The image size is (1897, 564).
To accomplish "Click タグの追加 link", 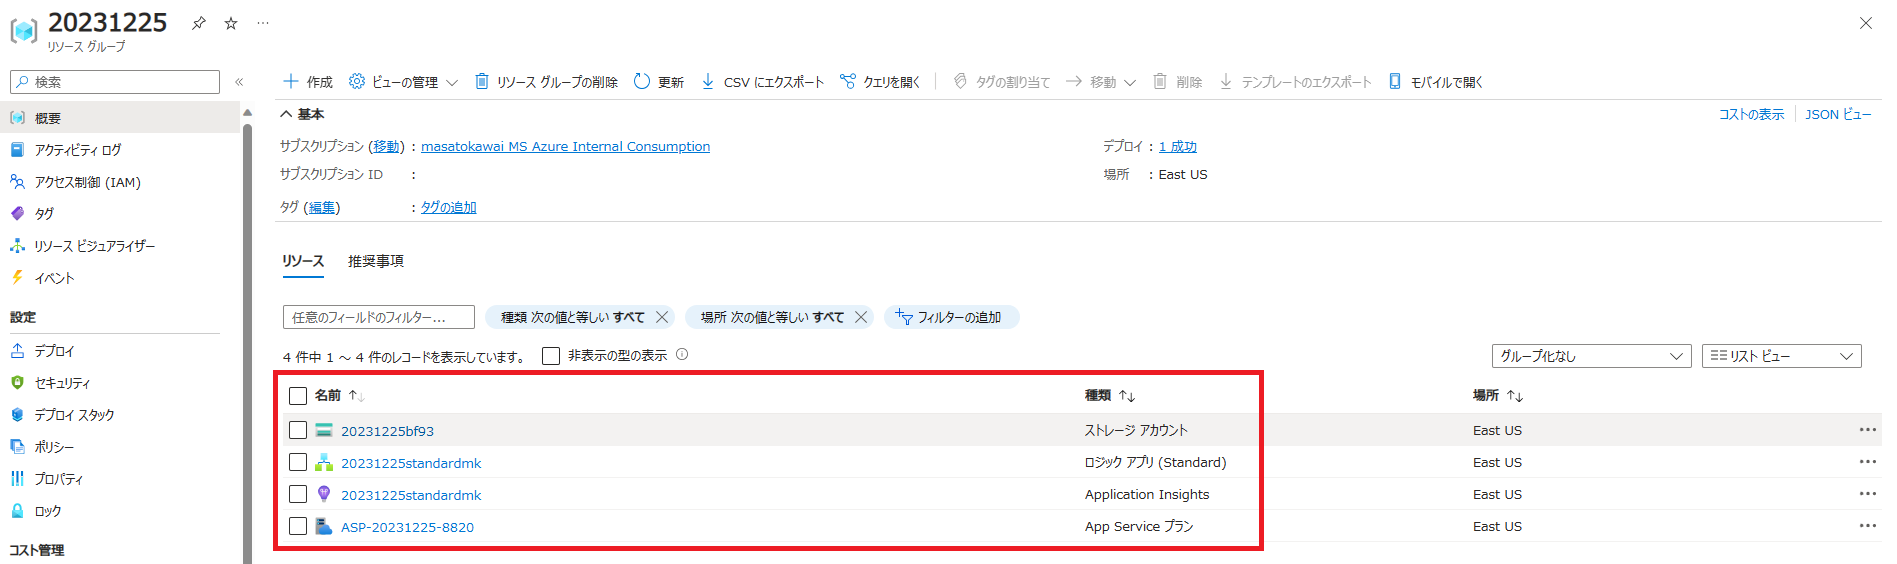I will click(x=449, y=207).
